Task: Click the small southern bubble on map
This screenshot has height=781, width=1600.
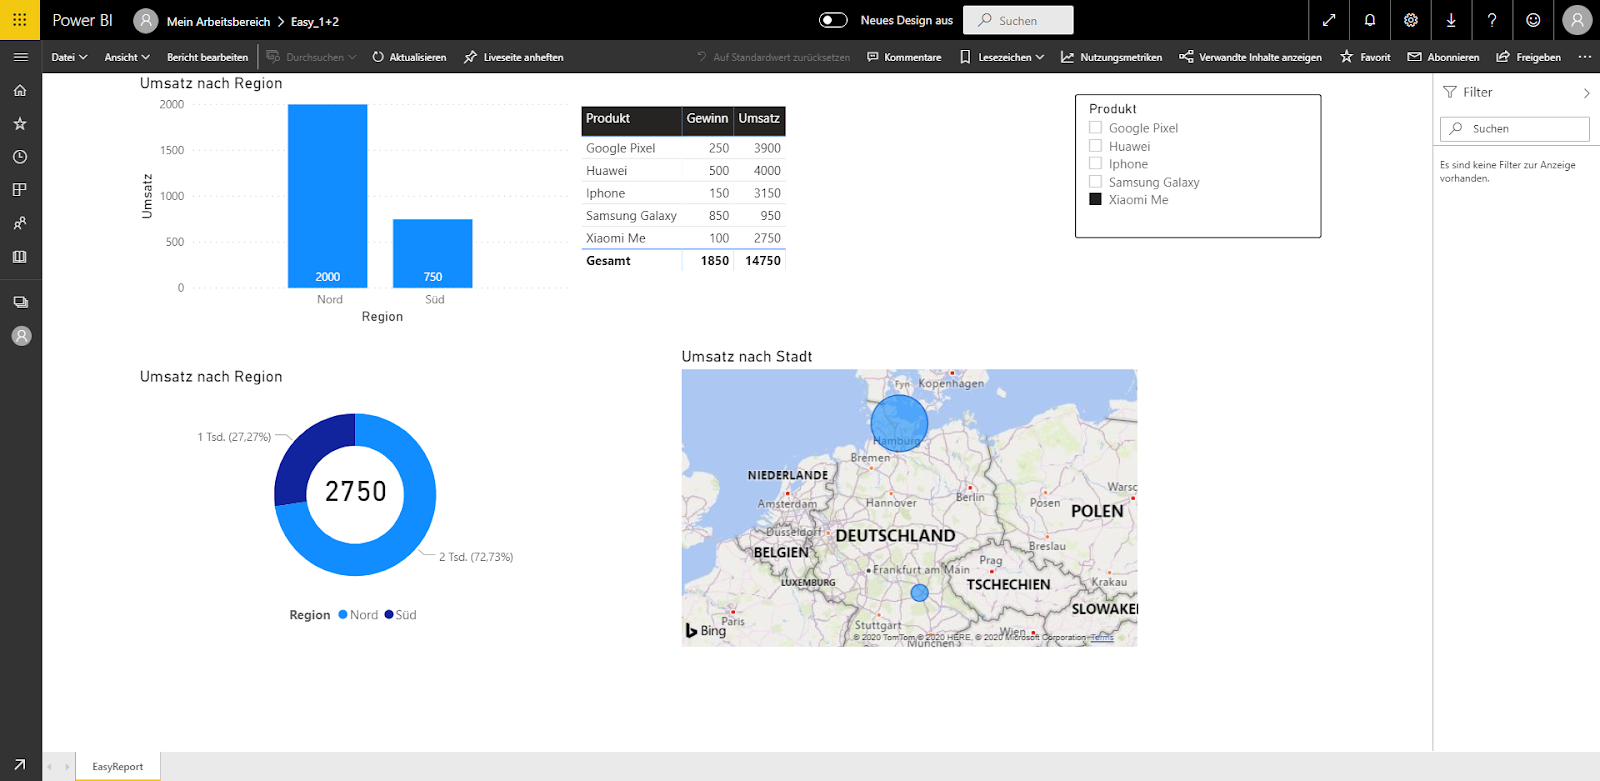Action: click(x=920, y=593)
